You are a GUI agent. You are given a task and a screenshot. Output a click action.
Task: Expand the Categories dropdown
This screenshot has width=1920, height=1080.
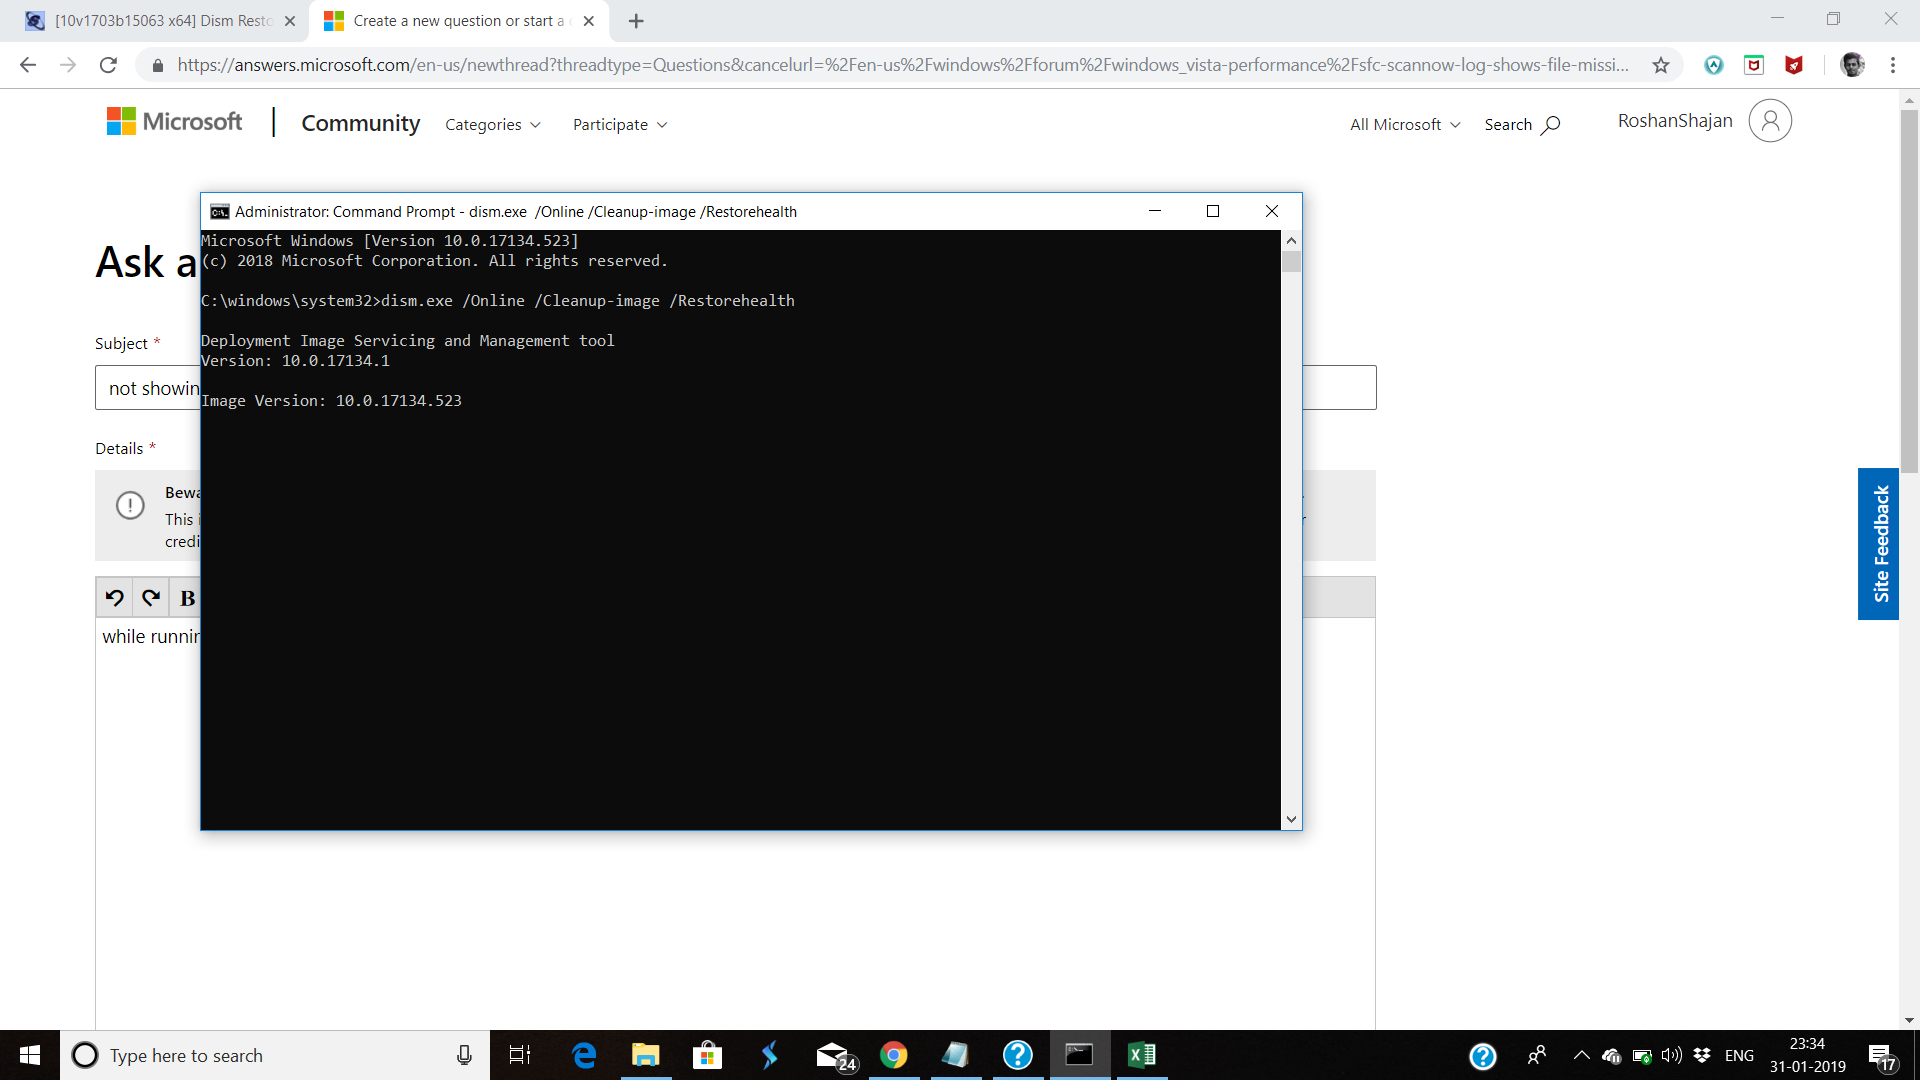click(x=492, y=124)
